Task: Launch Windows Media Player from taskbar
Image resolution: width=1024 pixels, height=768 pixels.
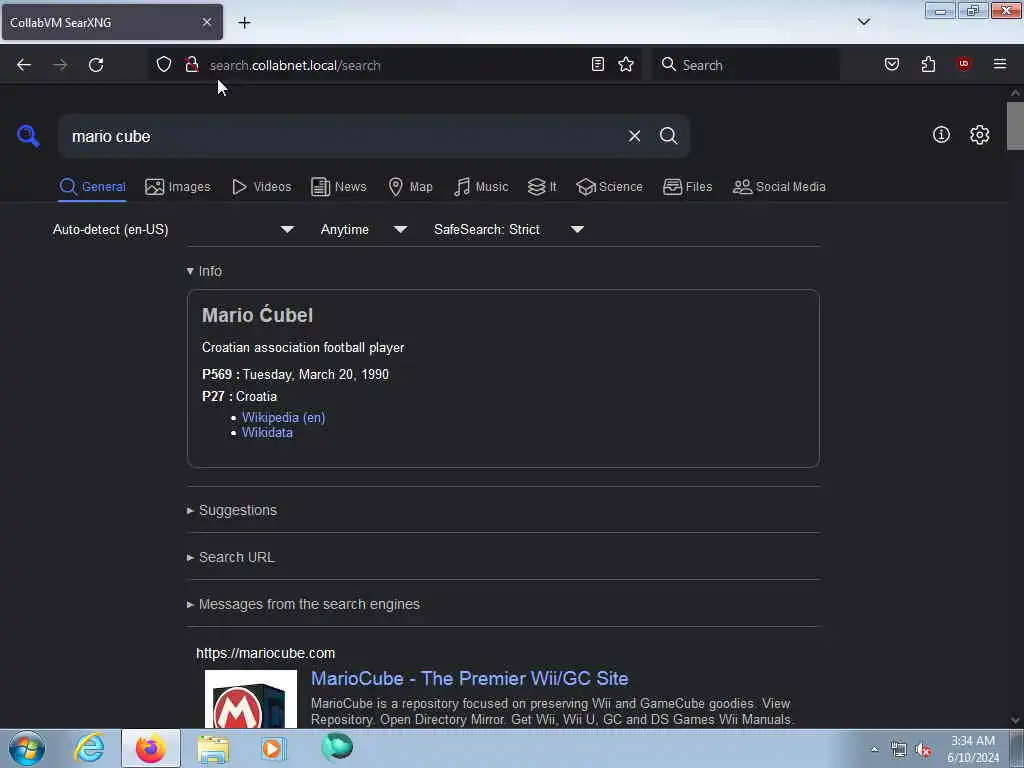Action: (273, 748)
